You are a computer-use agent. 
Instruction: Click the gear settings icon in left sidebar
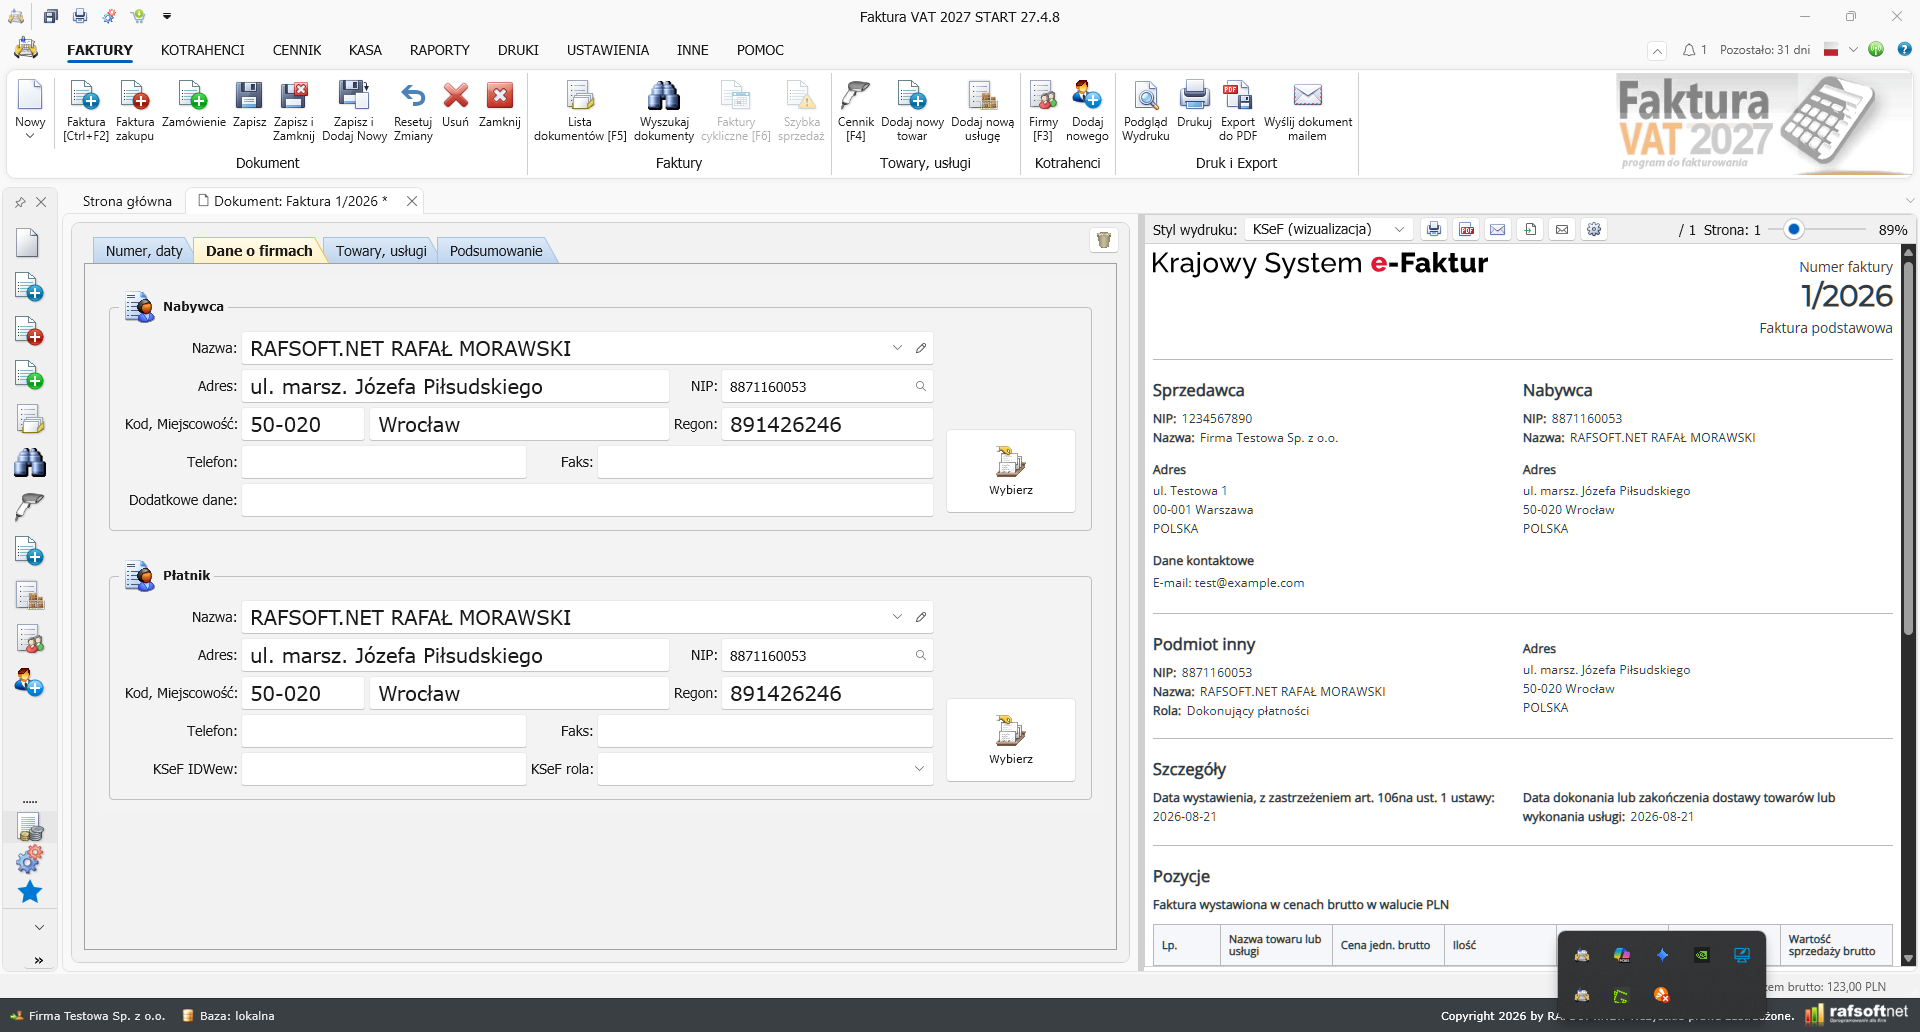pyautogui.click(x=30, y=859)
